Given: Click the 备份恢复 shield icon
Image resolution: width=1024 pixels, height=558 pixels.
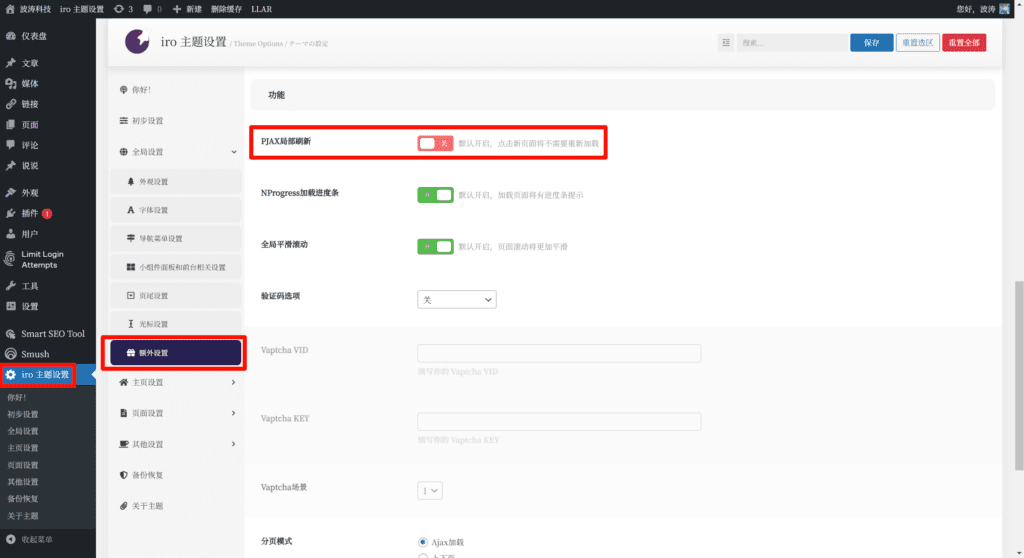Looking at the screenshot, I should tap(123, 475).
